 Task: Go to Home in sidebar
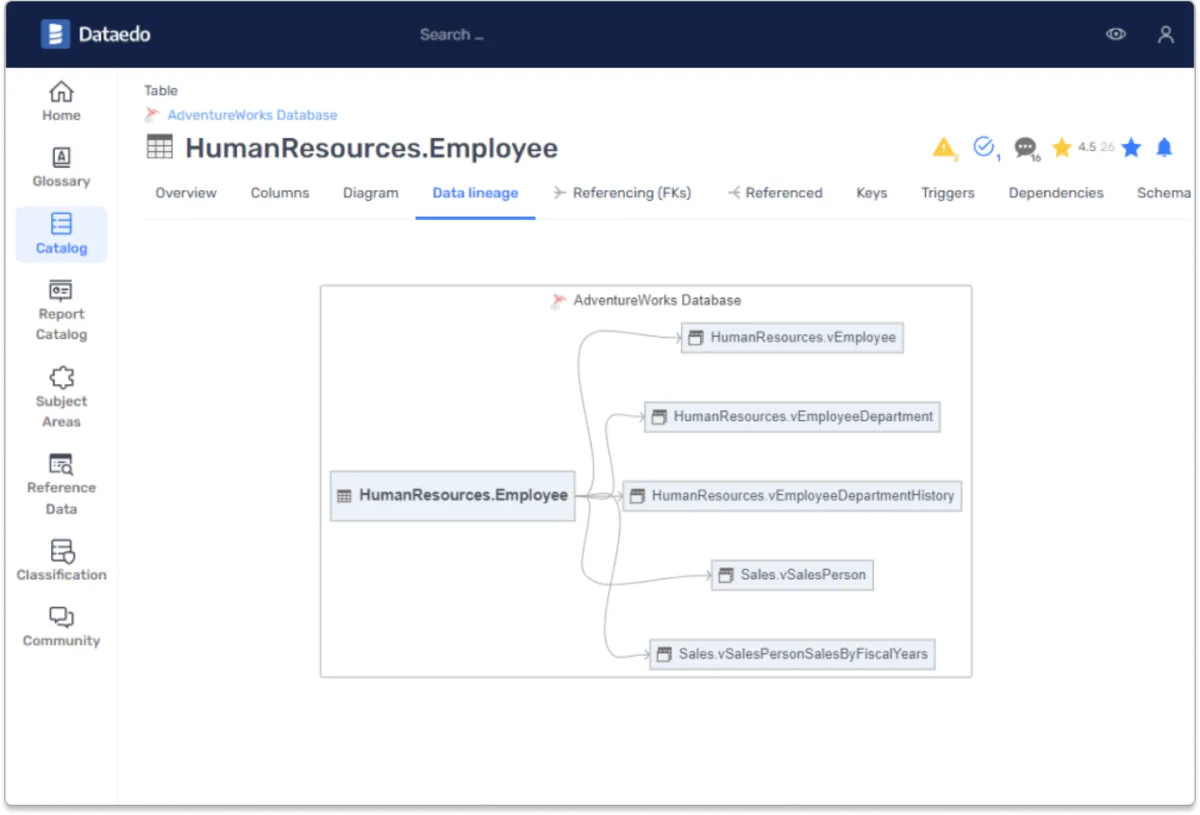pos(61,101)
